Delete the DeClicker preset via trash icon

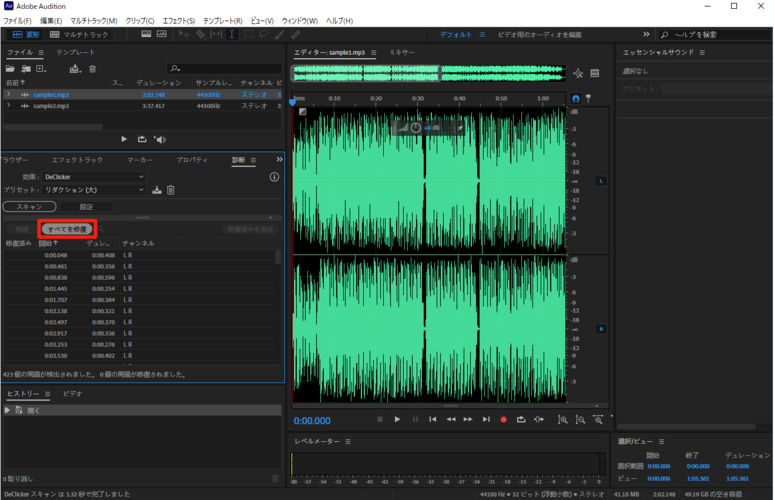click(x=171, y=190)
